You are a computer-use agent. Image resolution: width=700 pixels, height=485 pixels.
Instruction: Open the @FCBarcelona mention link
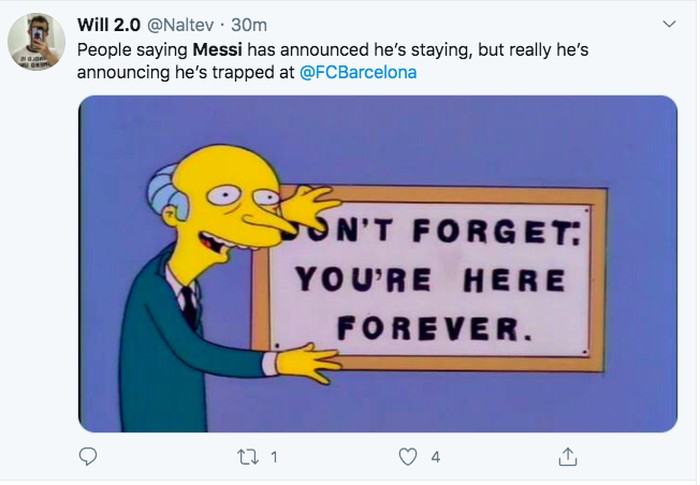pyautogui.click(x=358, y=73)
